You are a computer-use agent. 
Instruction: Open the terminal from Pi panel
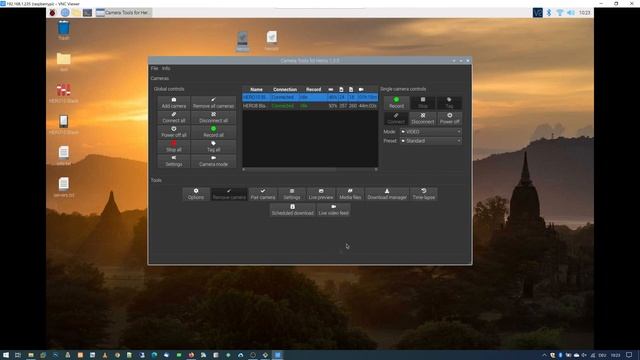[x=88, y=13]
